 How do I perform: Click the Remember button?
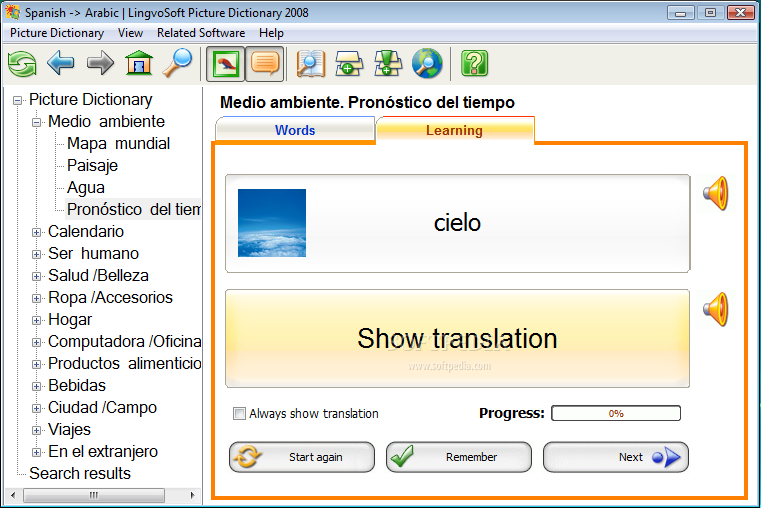pos(459,457)
